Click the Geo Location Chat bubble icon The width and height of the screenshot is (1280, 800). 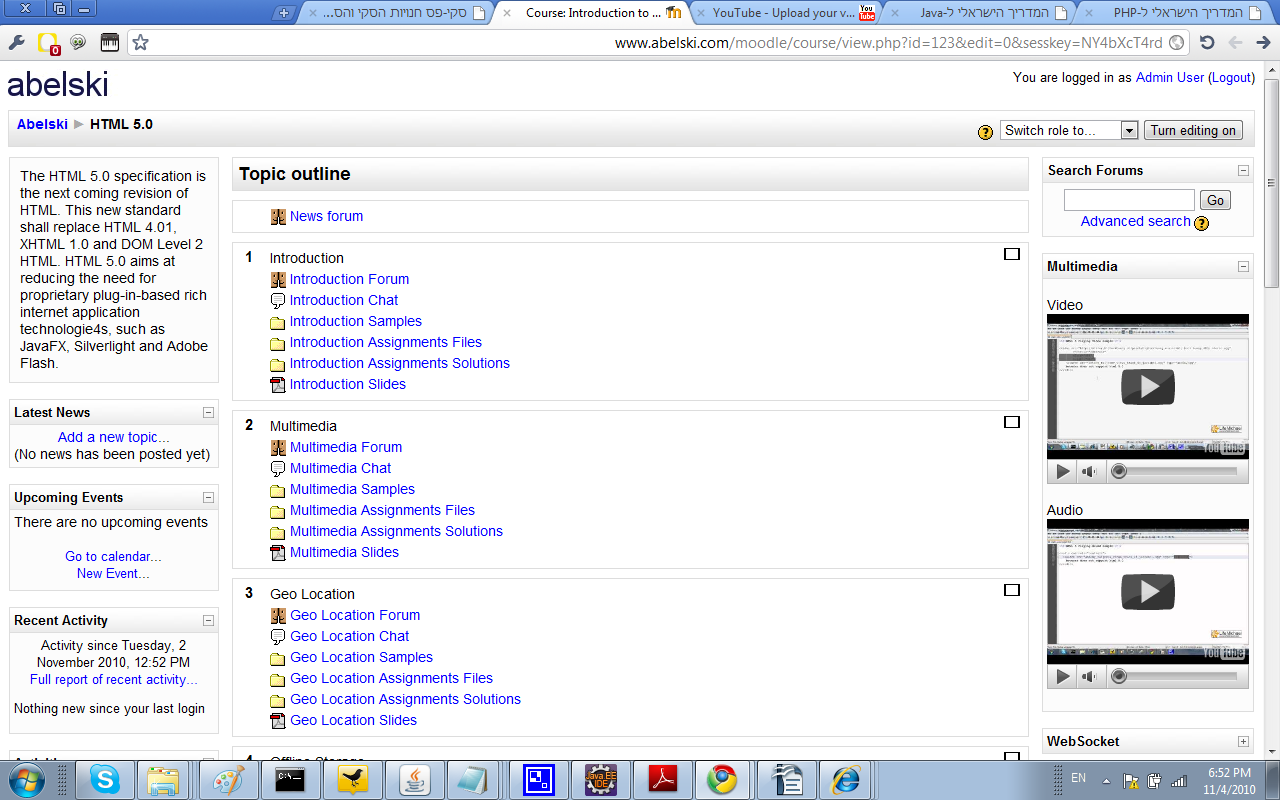point(278,636)
